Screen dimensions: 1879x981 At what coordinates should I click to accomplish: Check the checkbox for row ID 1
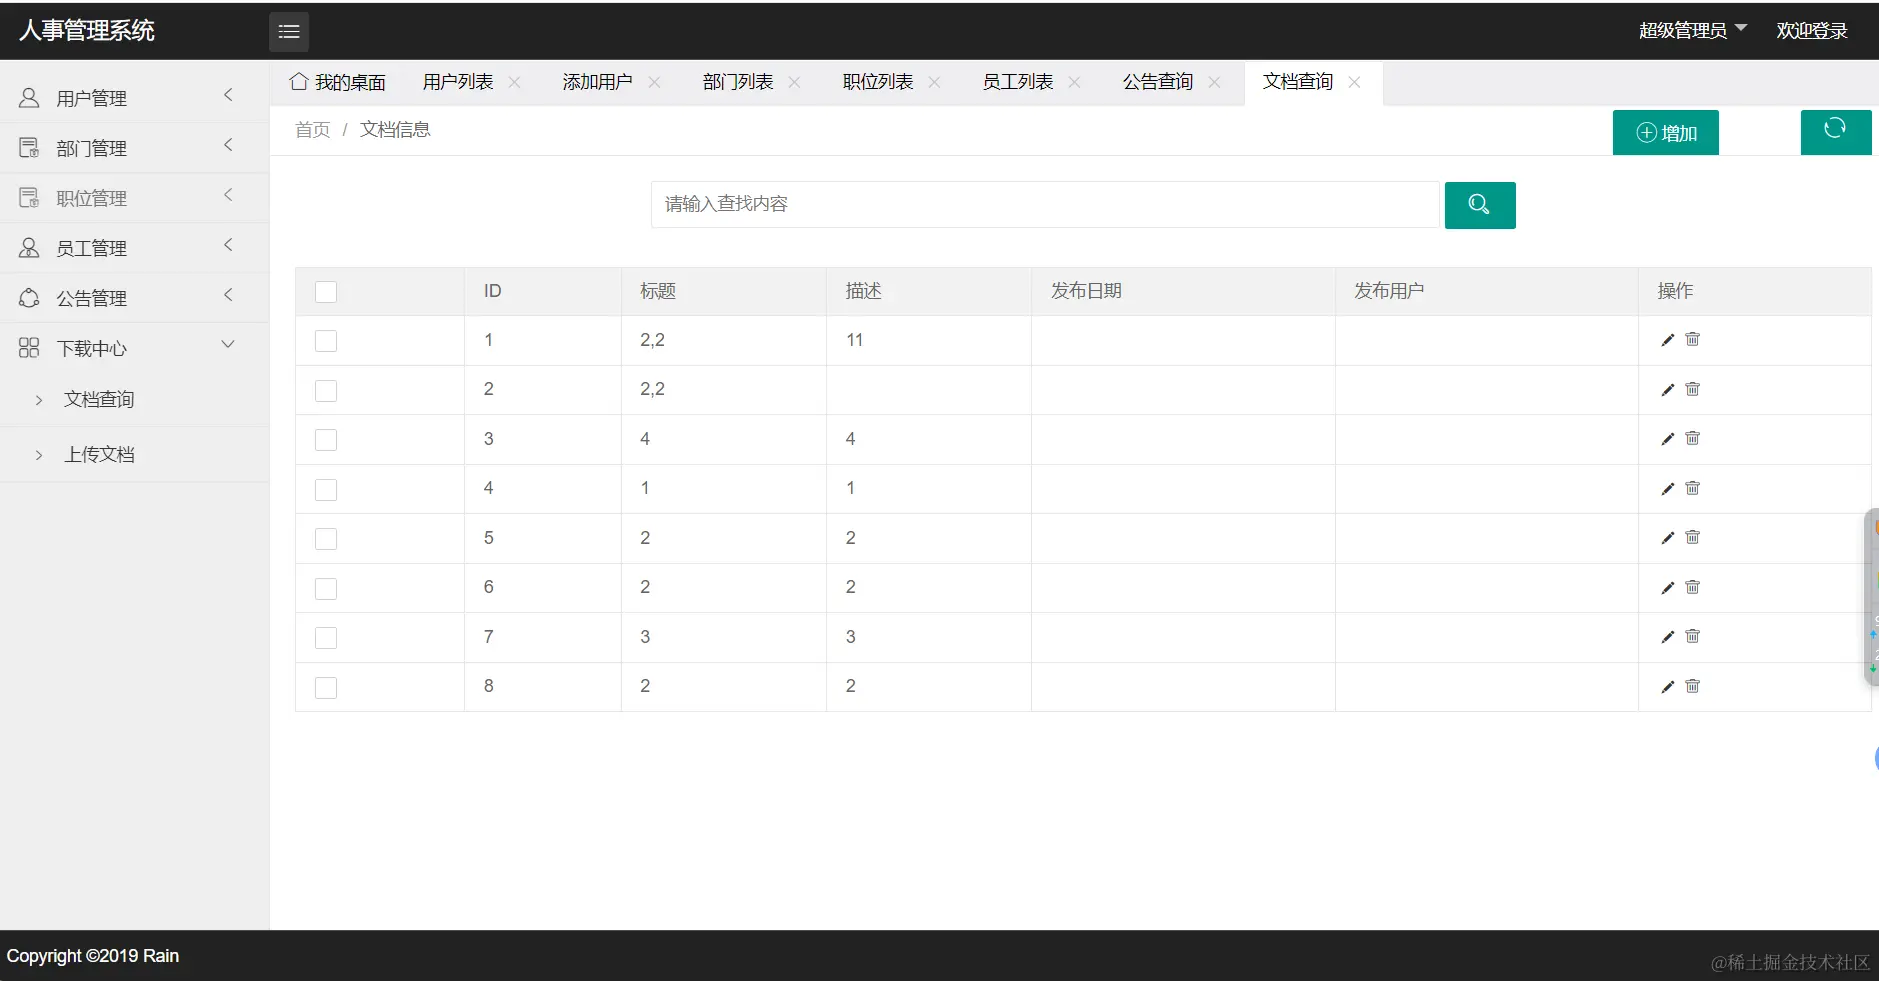click(x=326, y=341)
